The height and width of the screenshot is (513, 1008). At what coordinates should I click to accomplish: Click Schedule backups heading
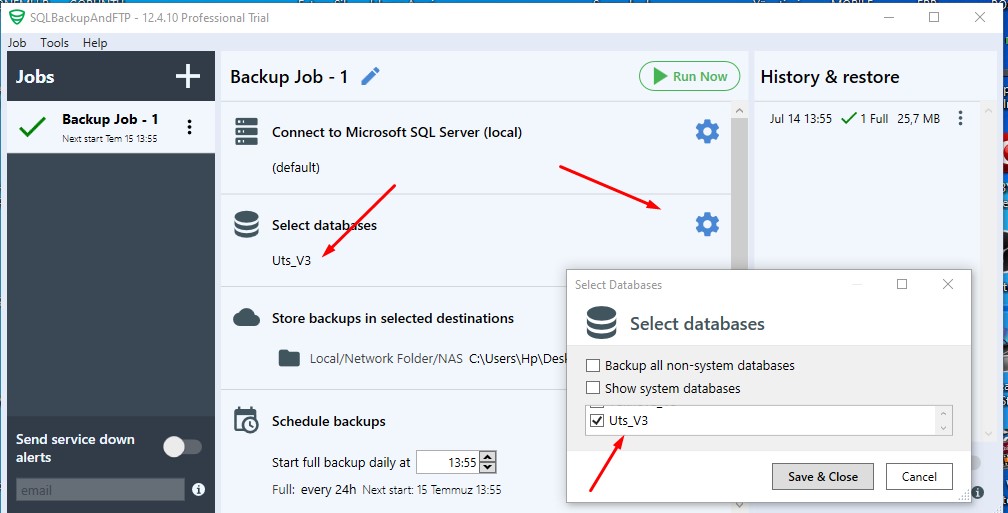click(328, 422)
